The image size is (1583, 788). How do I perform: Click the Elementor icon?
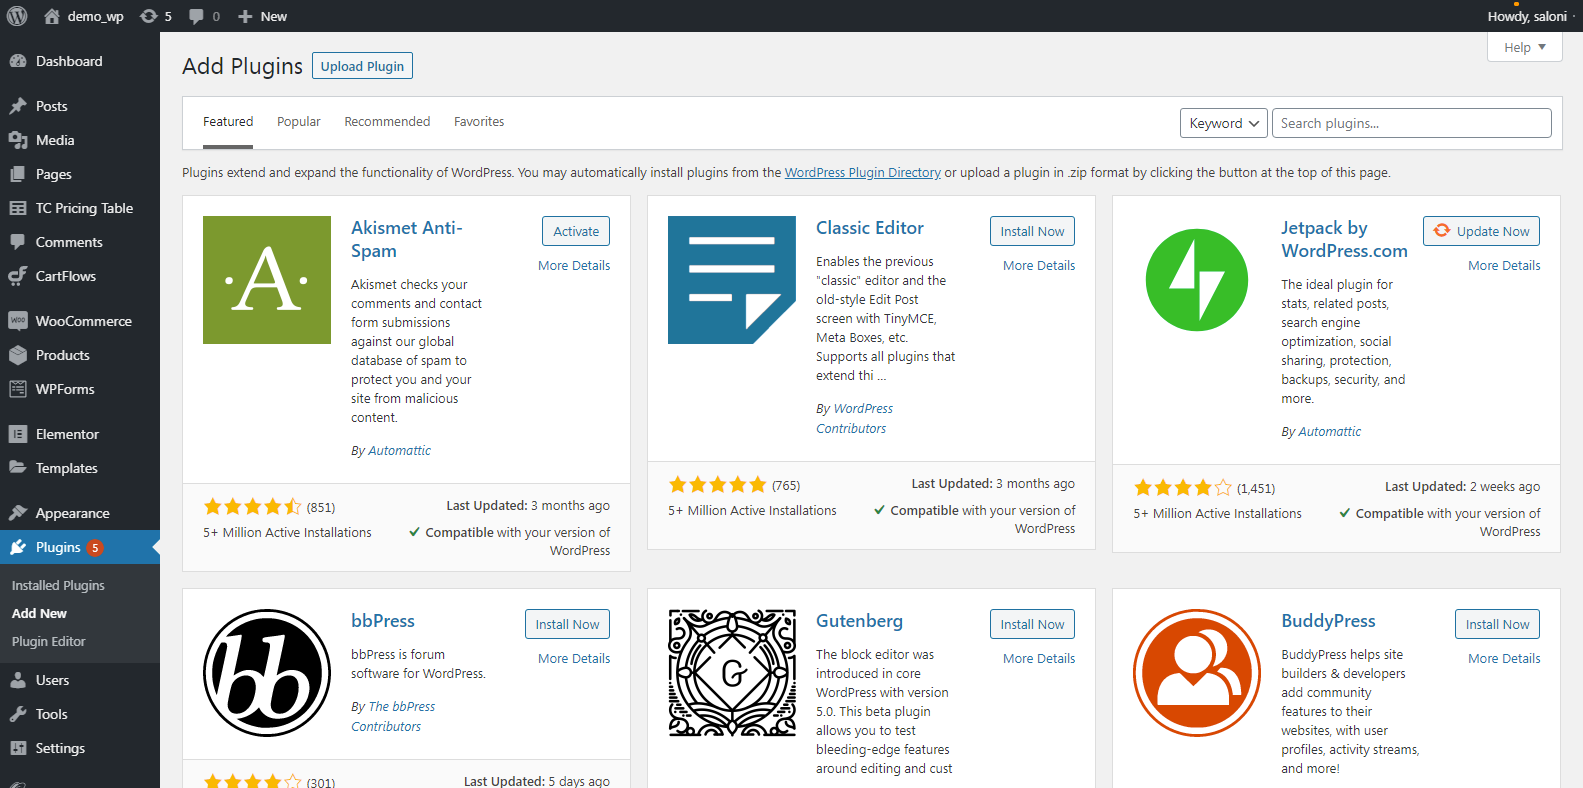pos(18,434)
